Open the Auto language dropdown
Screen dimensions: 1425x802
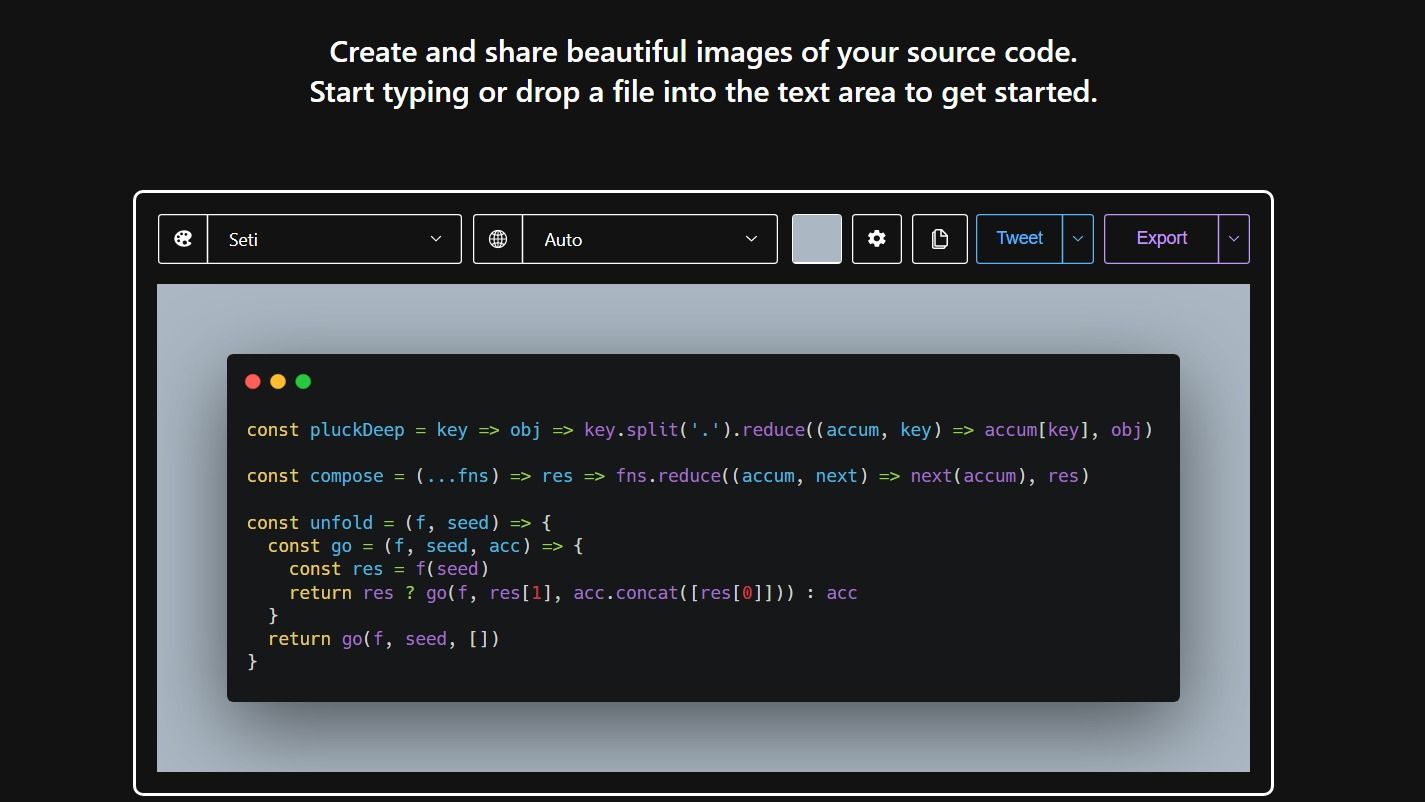pyautogui.click(x=649, y=238)
